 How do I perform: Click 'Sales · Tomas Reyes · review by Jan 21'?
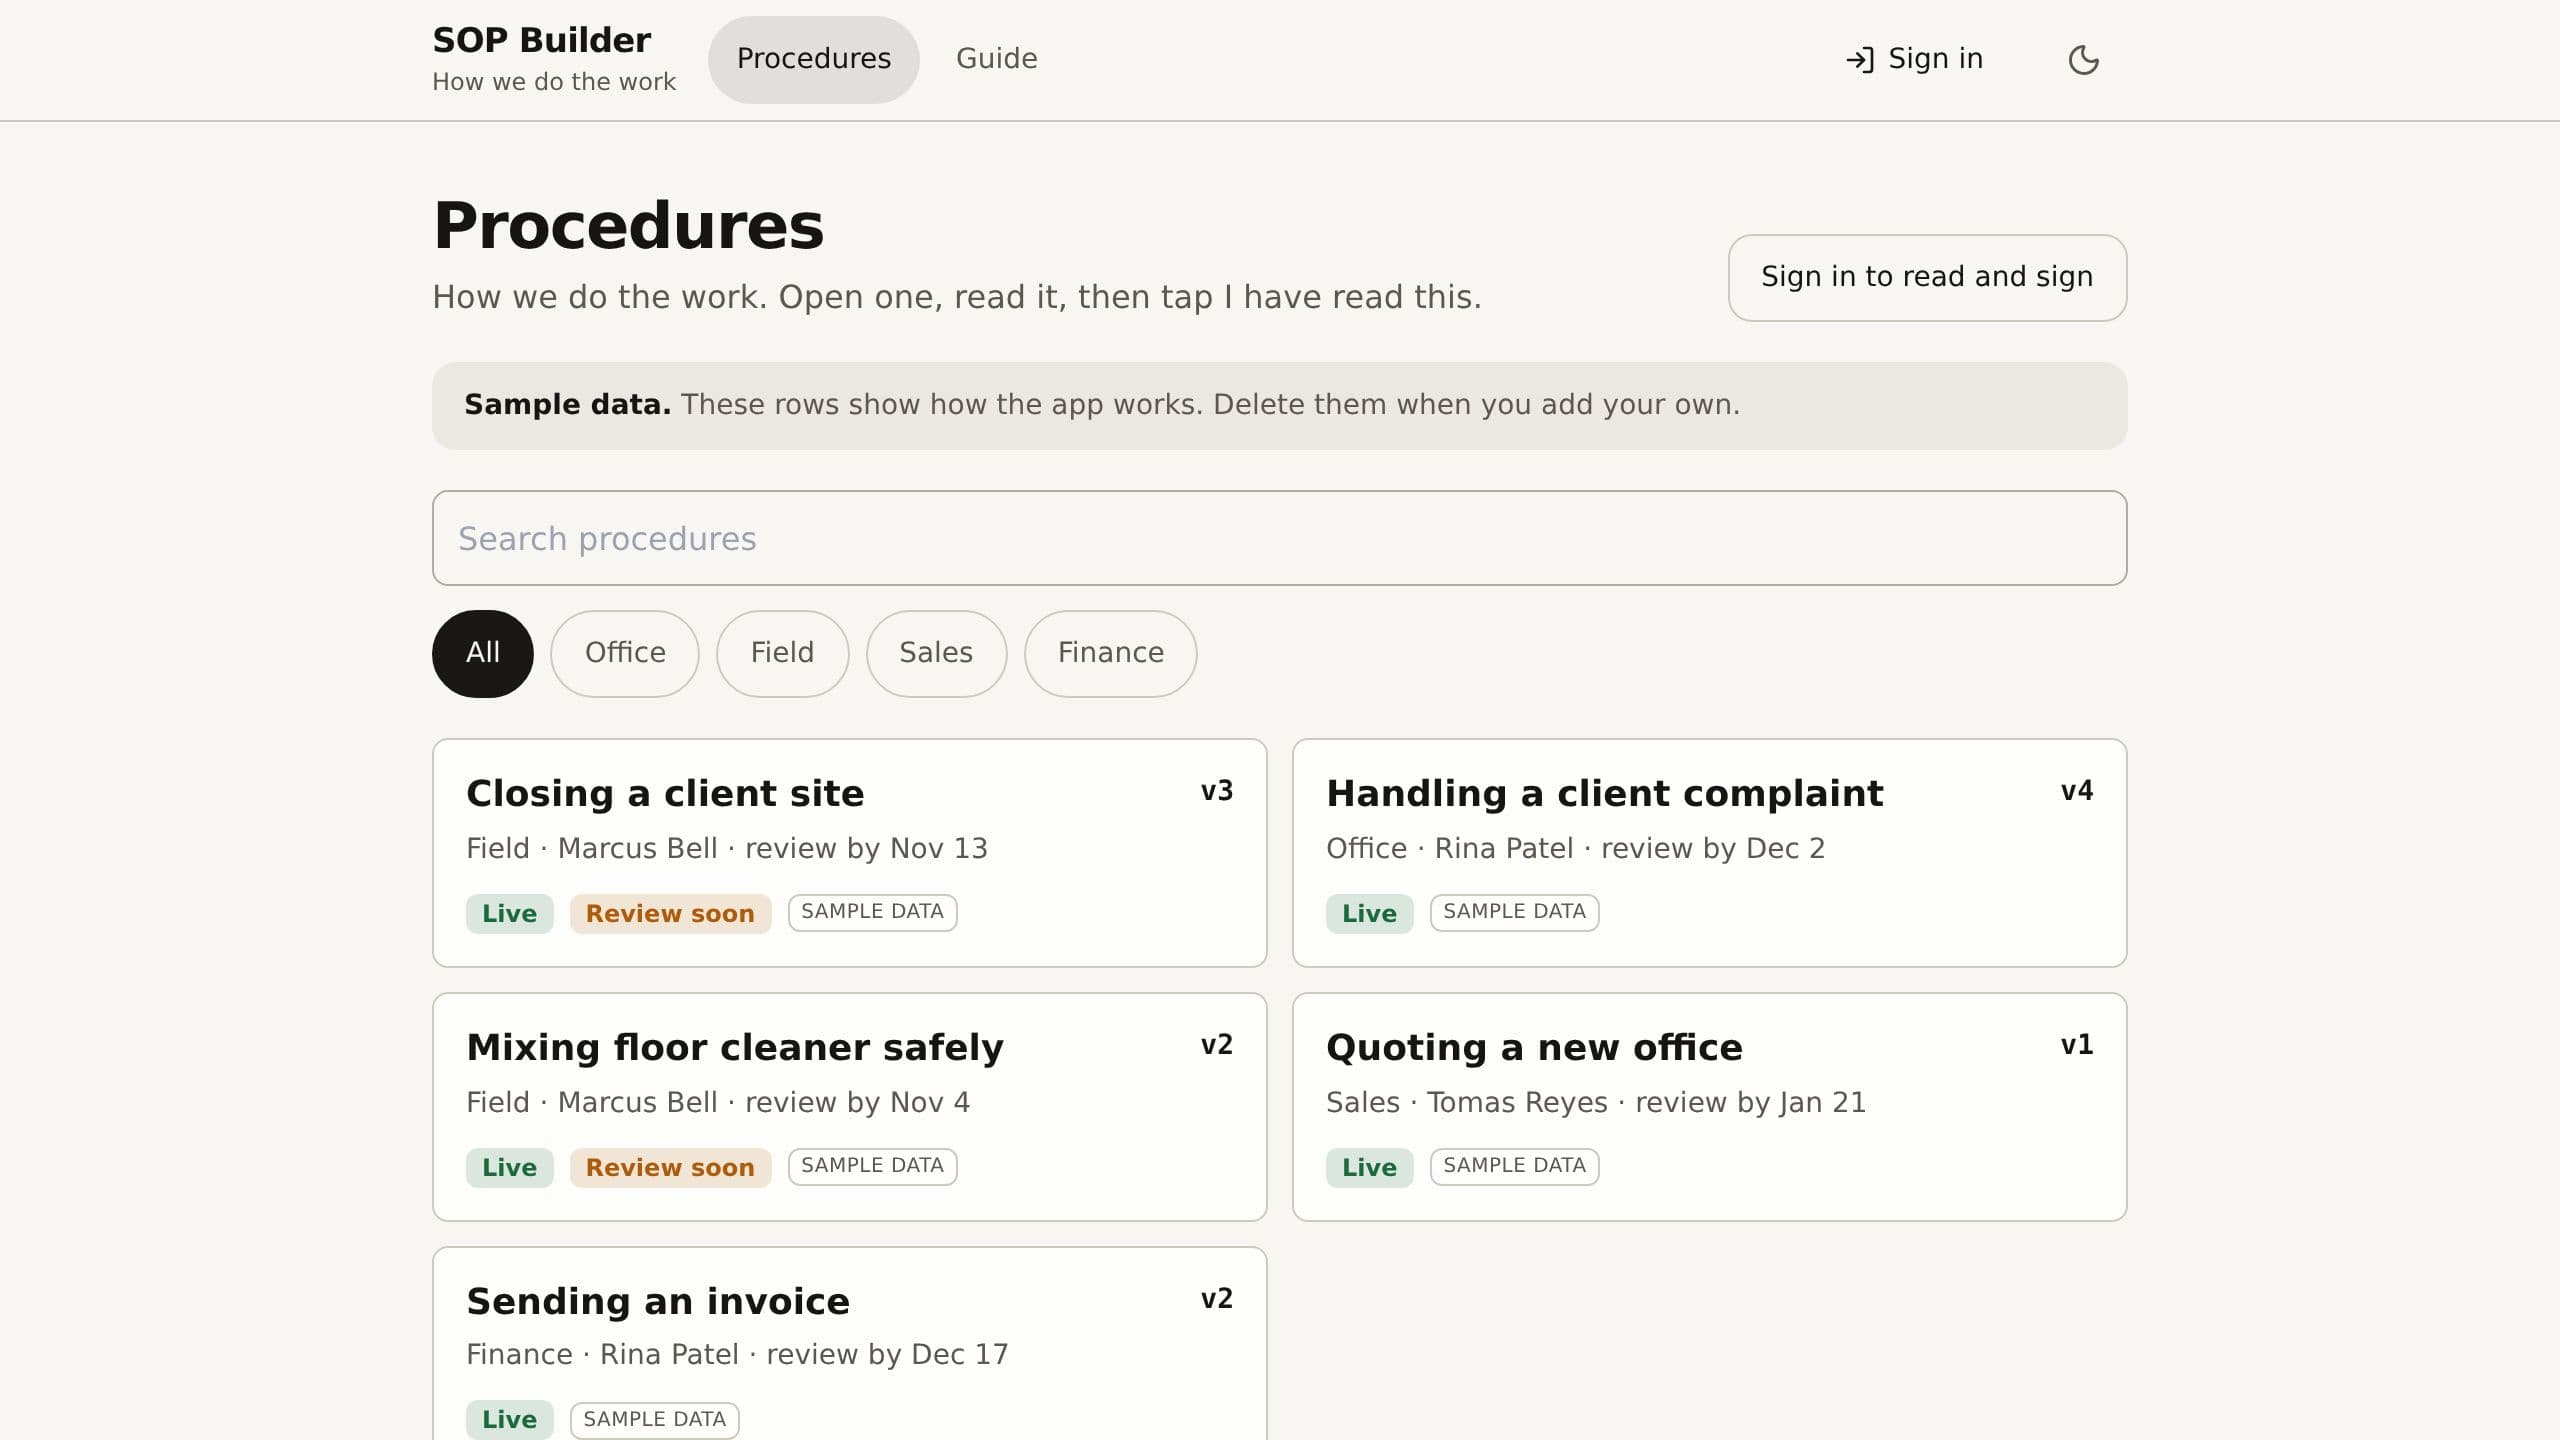point(1596,1102)
